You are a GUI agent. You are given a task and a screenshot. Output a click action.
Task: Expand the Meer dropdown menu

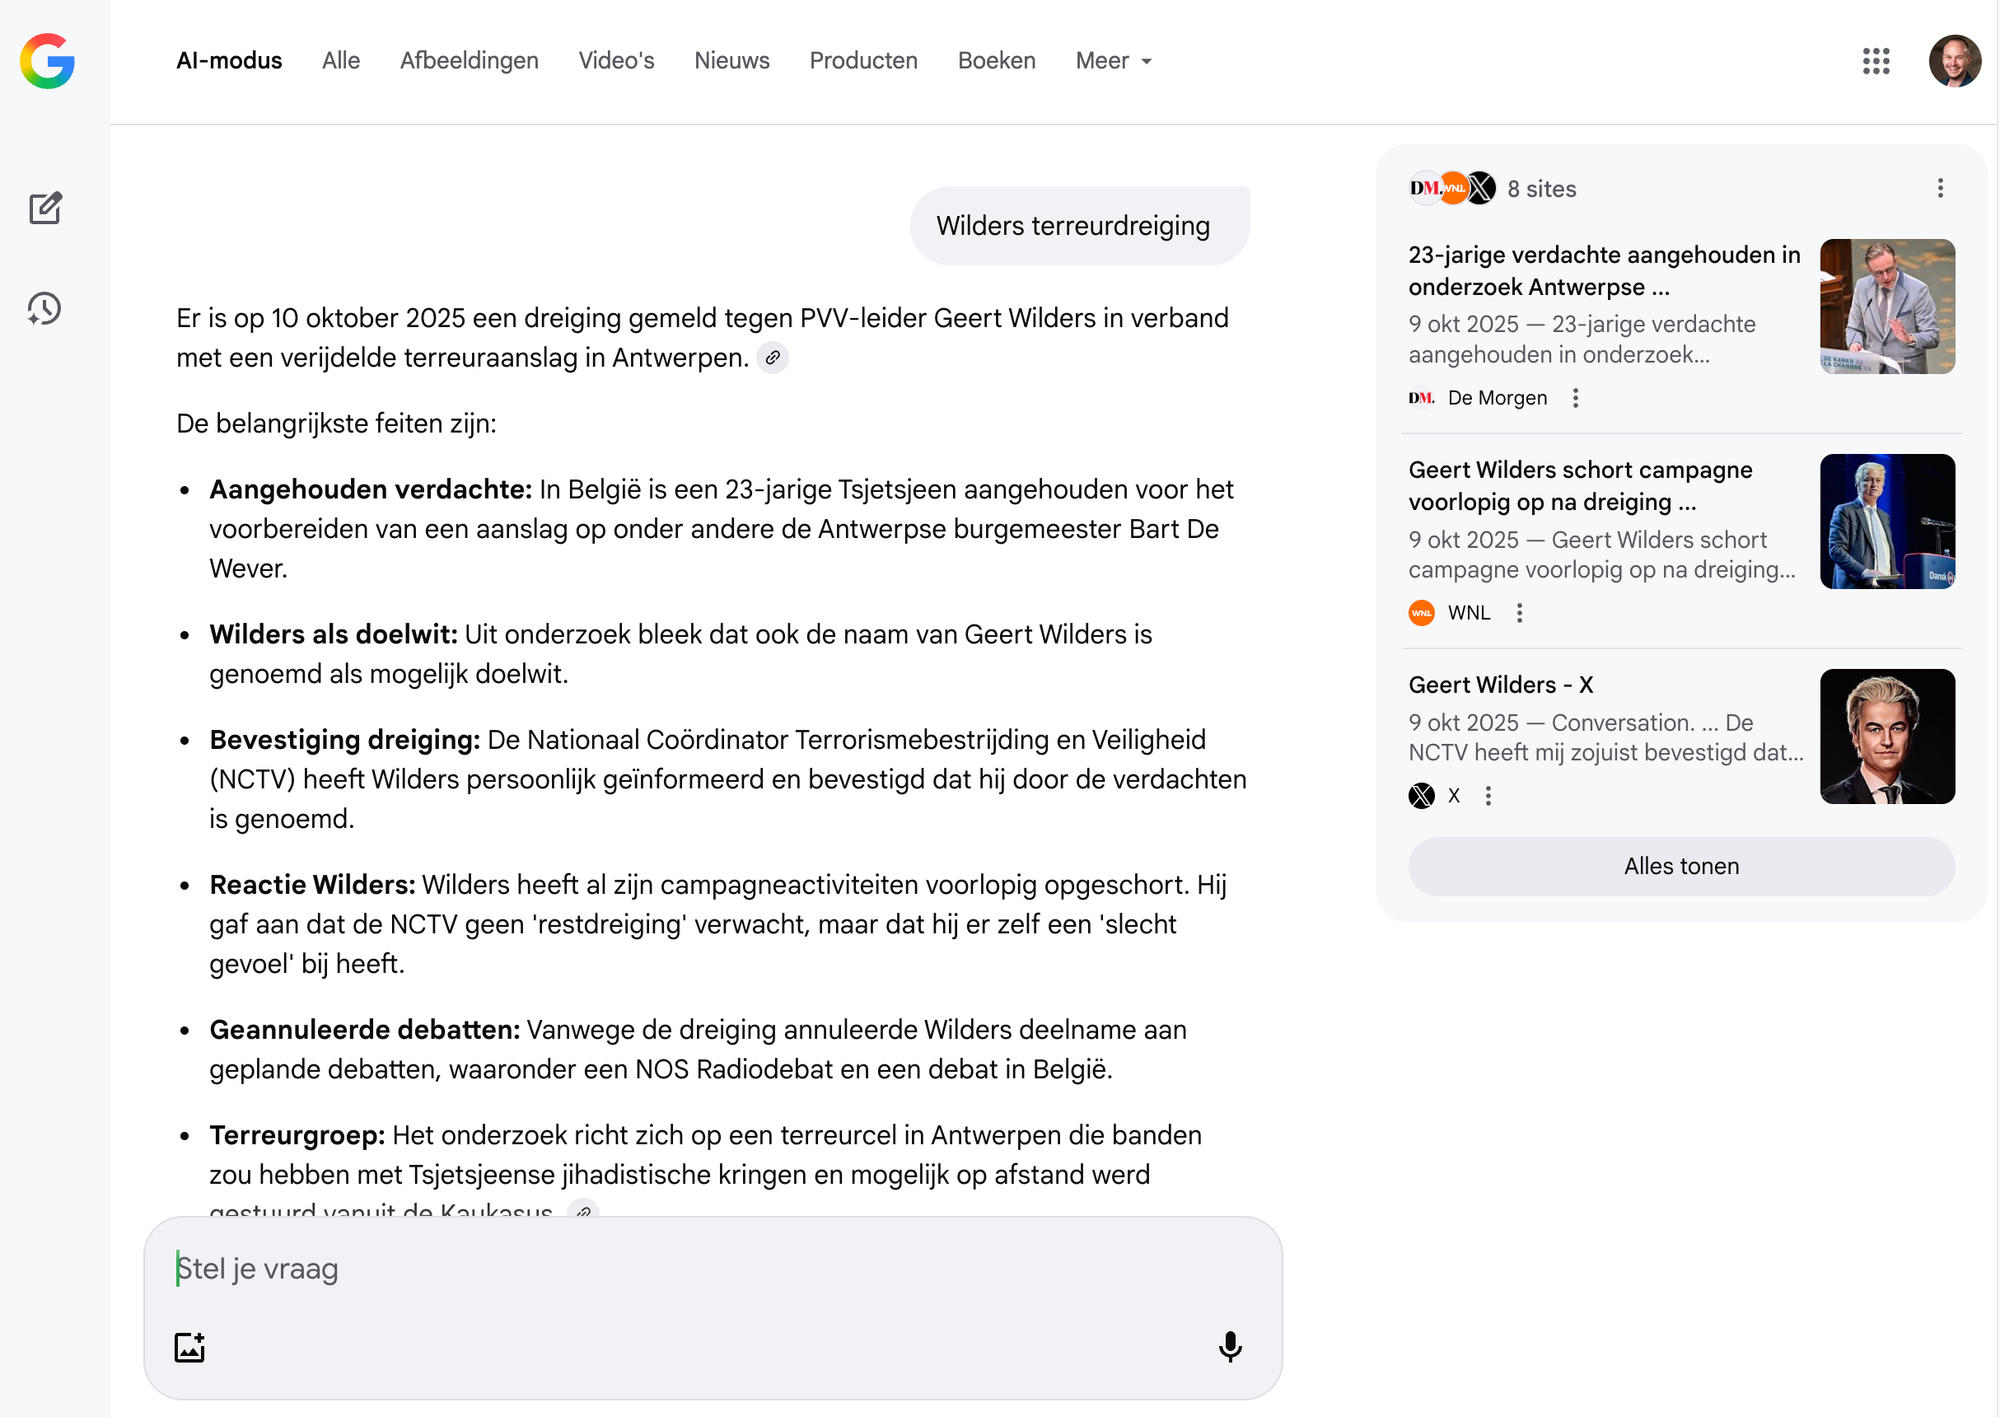[1113, 61]
